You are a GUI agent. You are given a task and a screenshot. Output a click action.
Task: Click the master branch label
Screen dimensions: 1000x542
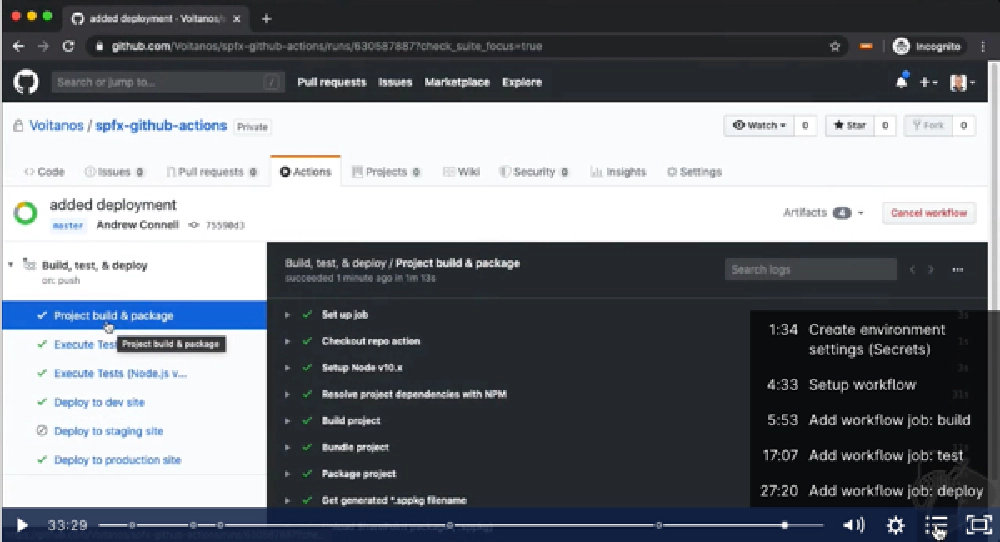pos(68,225)
